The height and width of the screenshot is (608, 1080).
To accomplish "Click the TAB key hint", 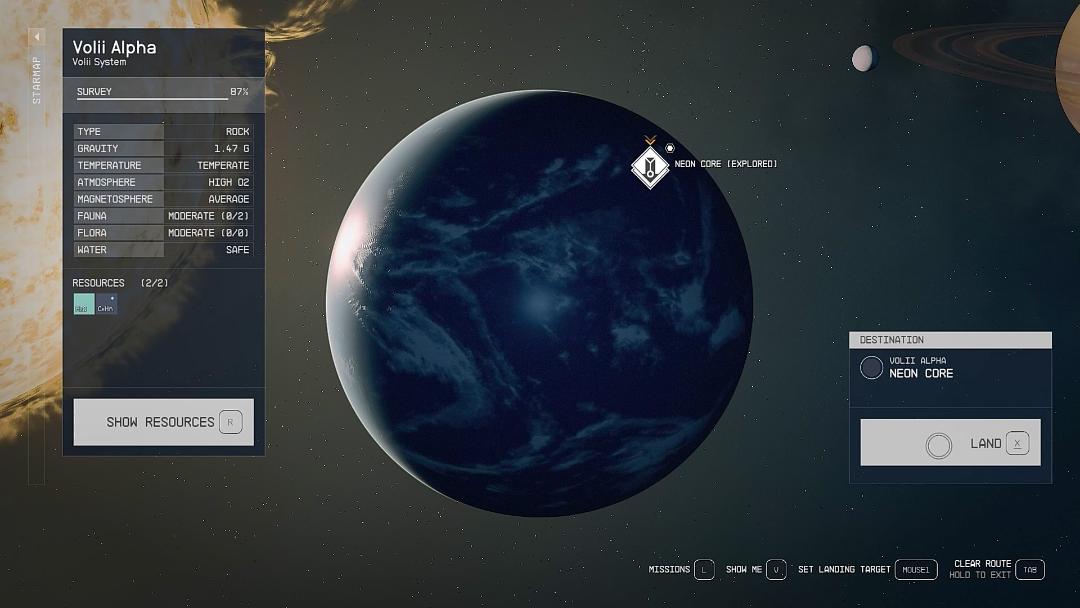I will coord(1030,569).
